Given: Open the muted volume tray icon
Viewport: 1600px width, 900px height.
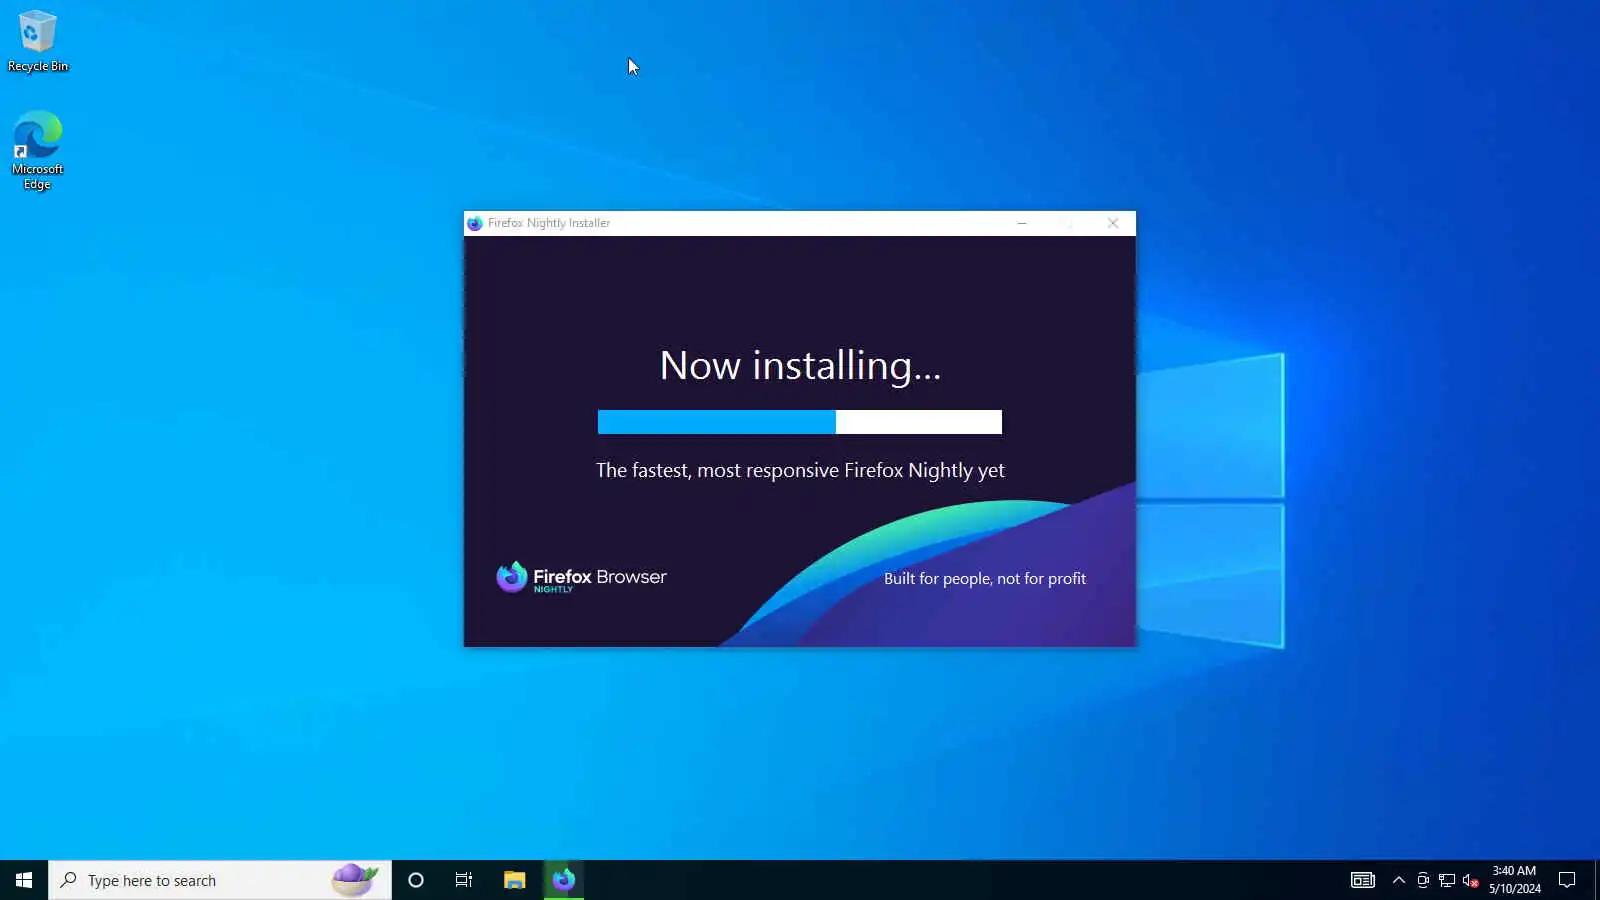Looking at the screenshot, I should tap(1470, 880).
